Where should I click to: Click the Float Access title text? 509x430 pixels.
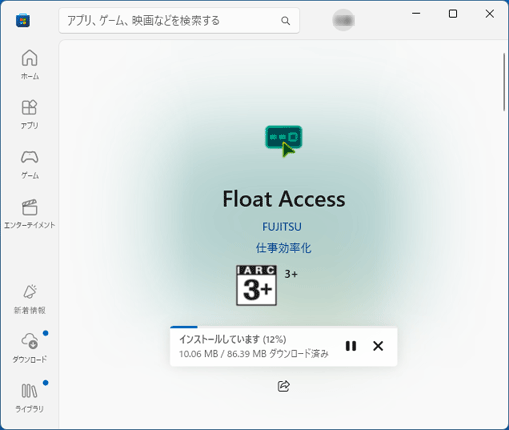284,199
